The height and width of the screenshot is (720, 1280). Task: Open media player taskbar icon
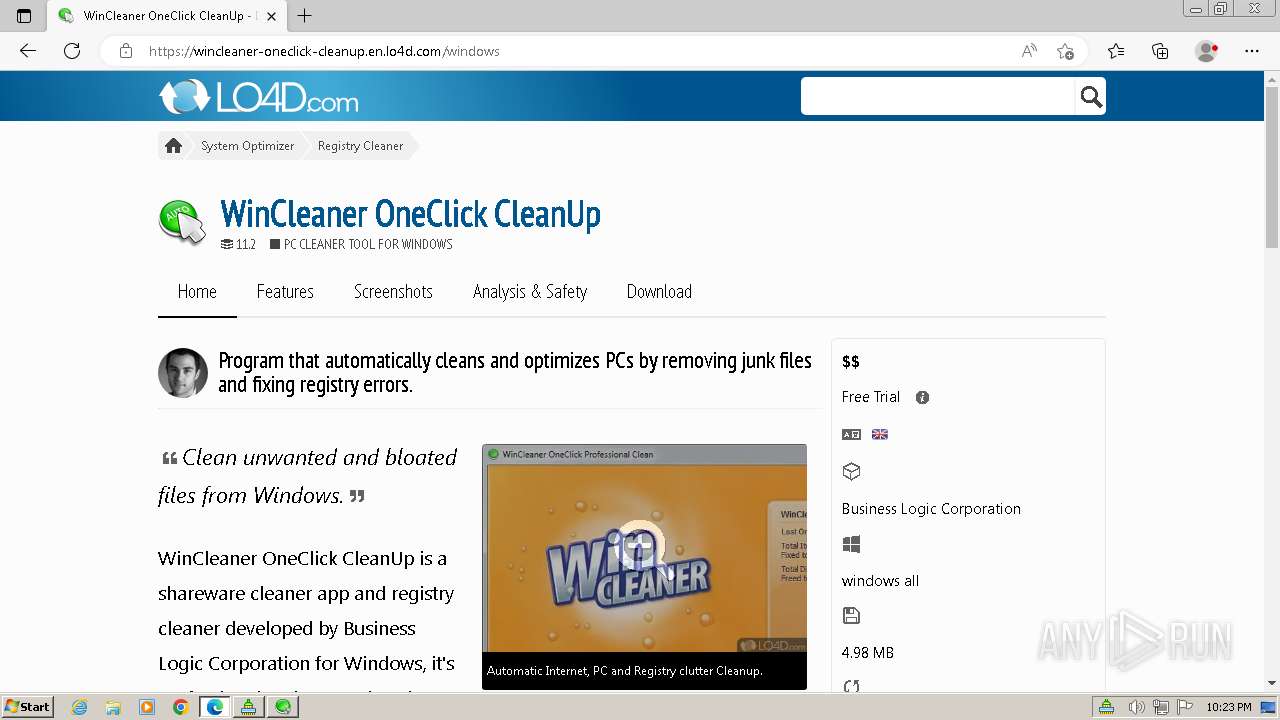pos(147,707)
